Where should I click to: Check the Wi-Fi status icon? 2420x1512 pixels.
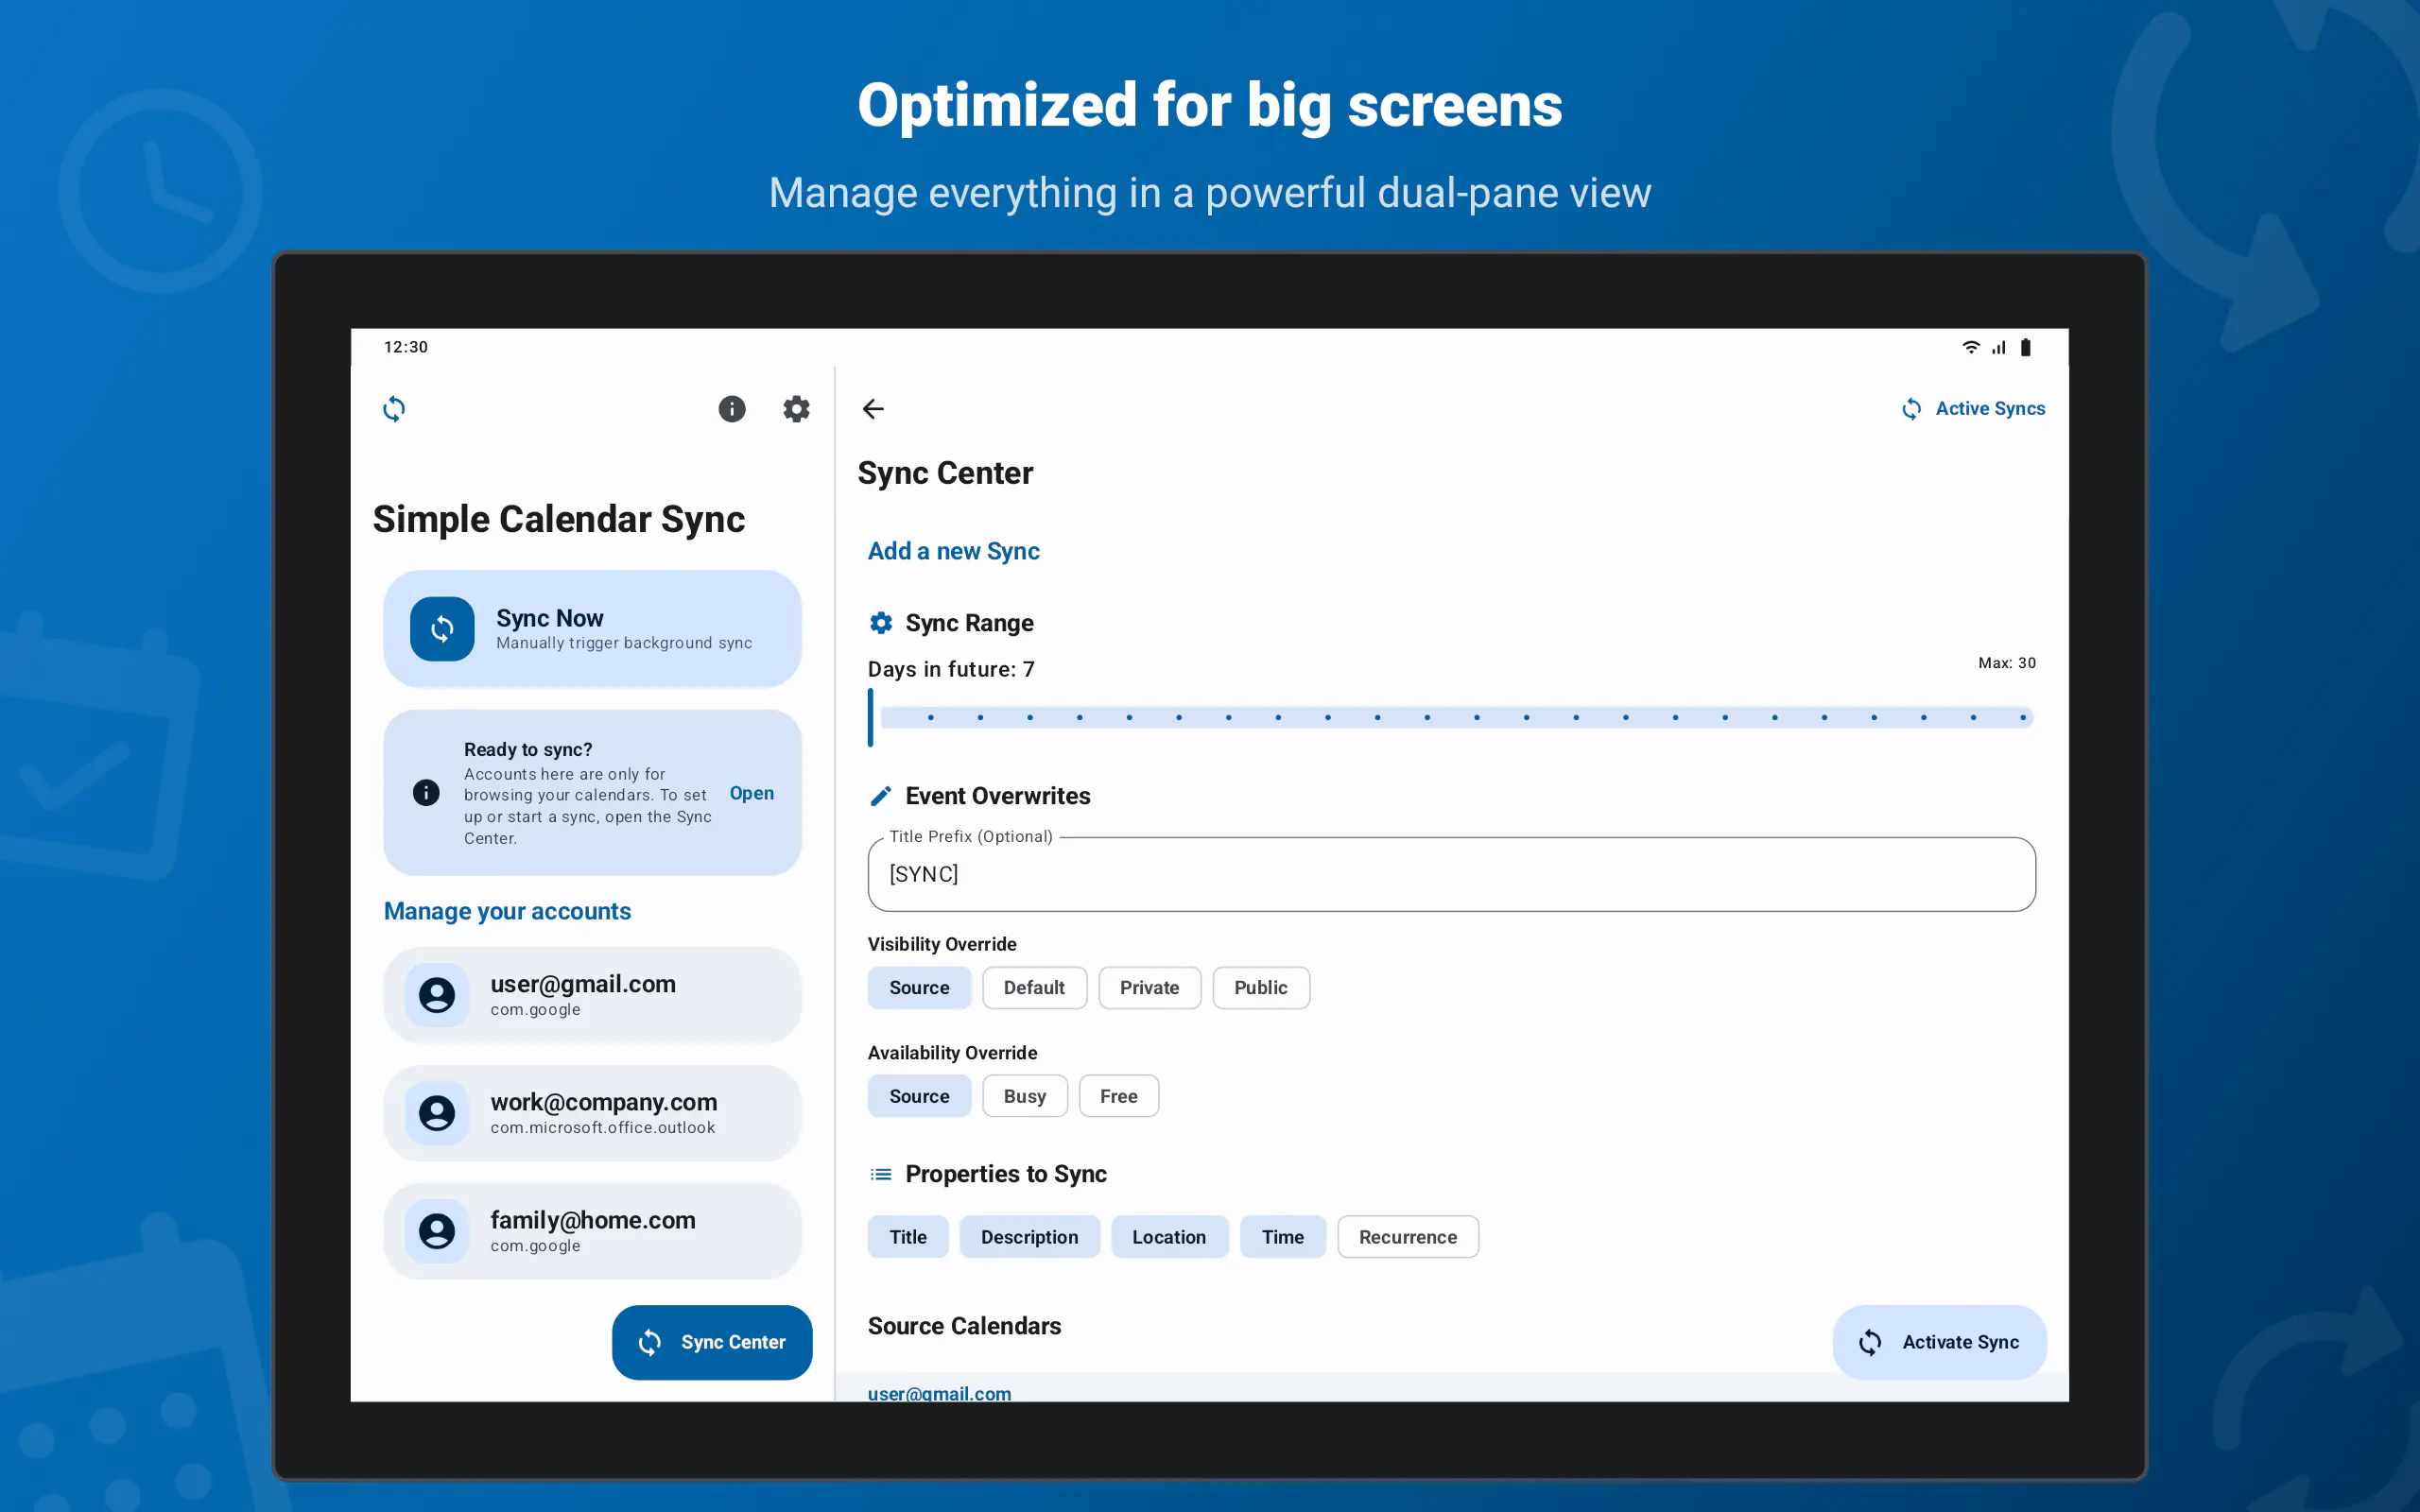[1971, 347]
